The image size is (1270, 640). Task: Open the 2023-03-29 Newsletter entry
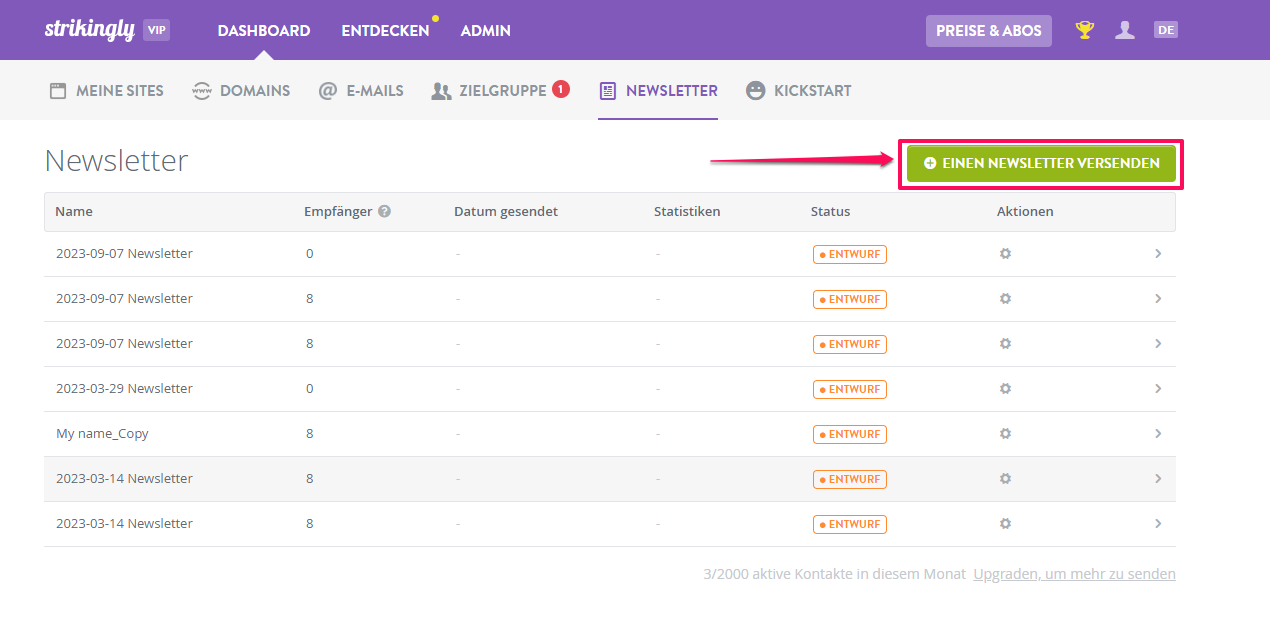pyautogui.click(x=124, y=389)
